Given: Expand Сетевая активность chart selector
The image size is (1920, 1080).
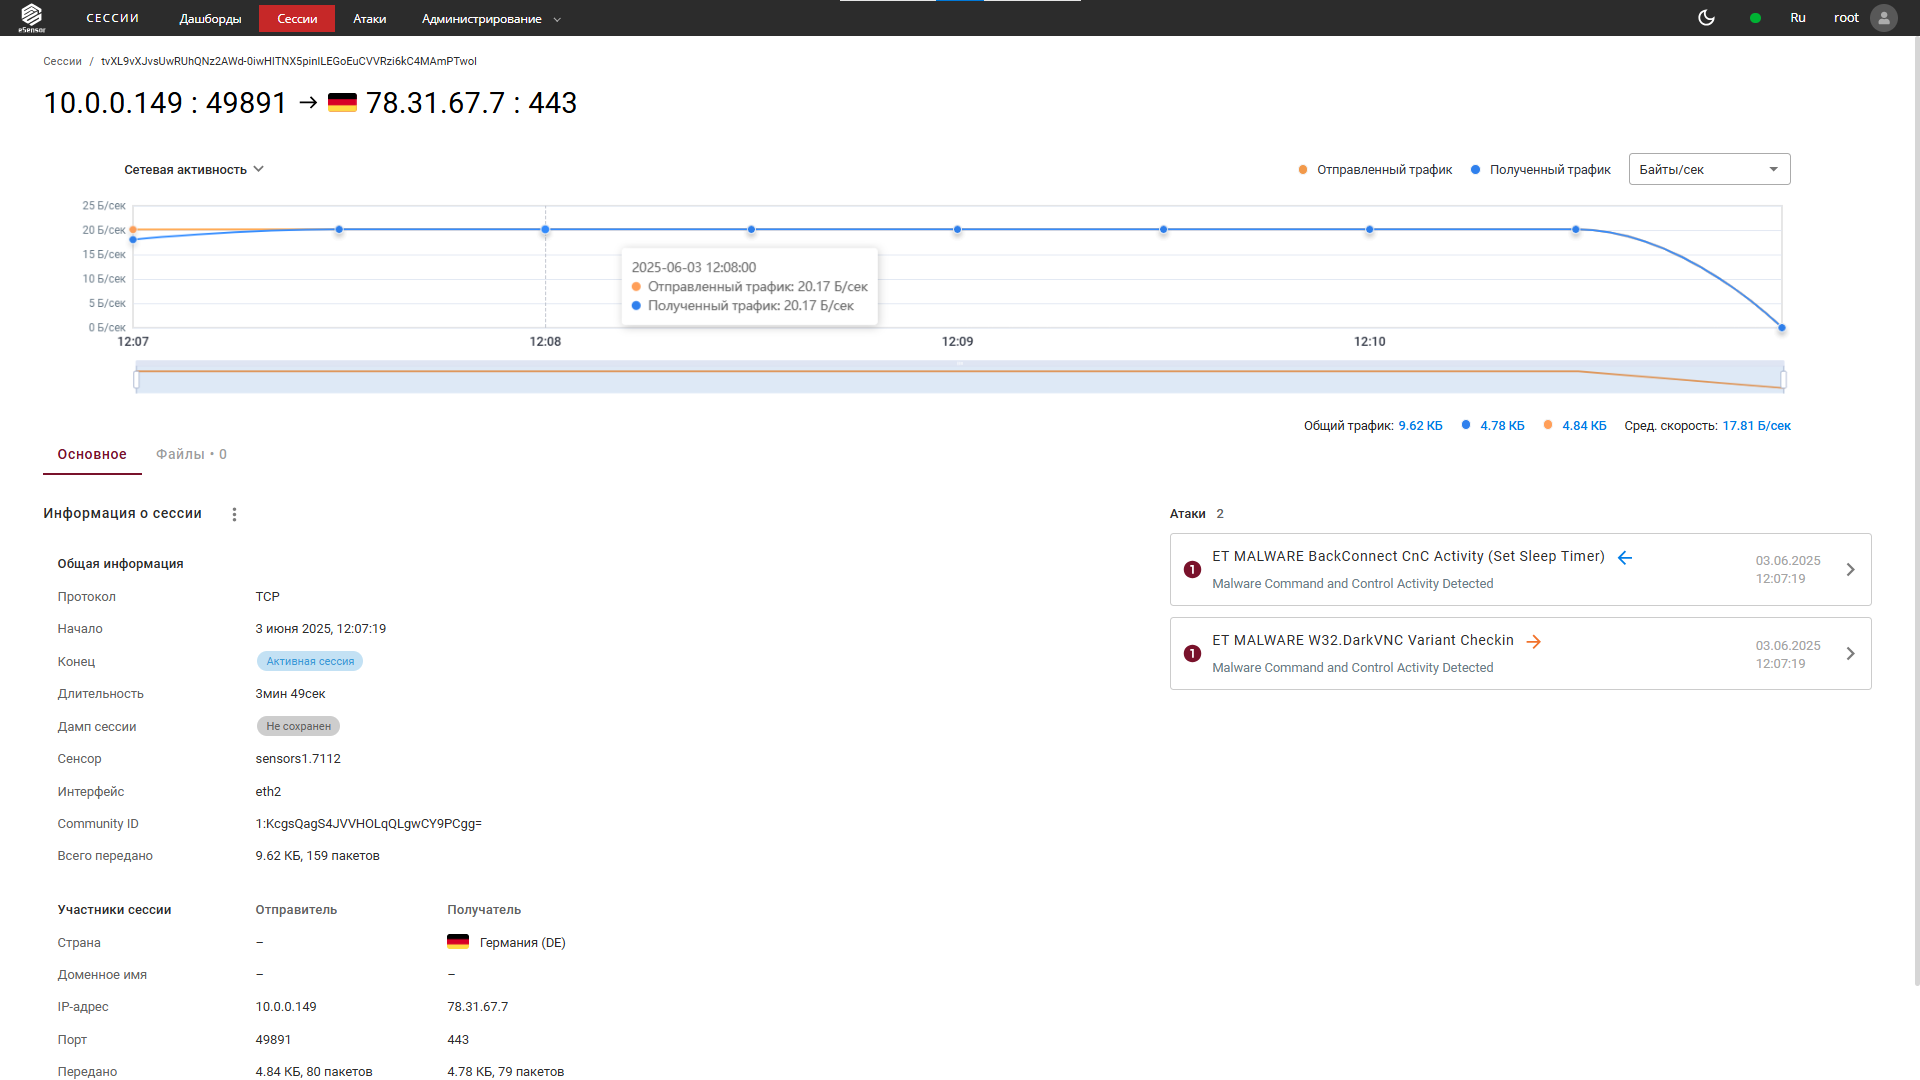Looking at the screenshot, I should [x=194, y=170].
